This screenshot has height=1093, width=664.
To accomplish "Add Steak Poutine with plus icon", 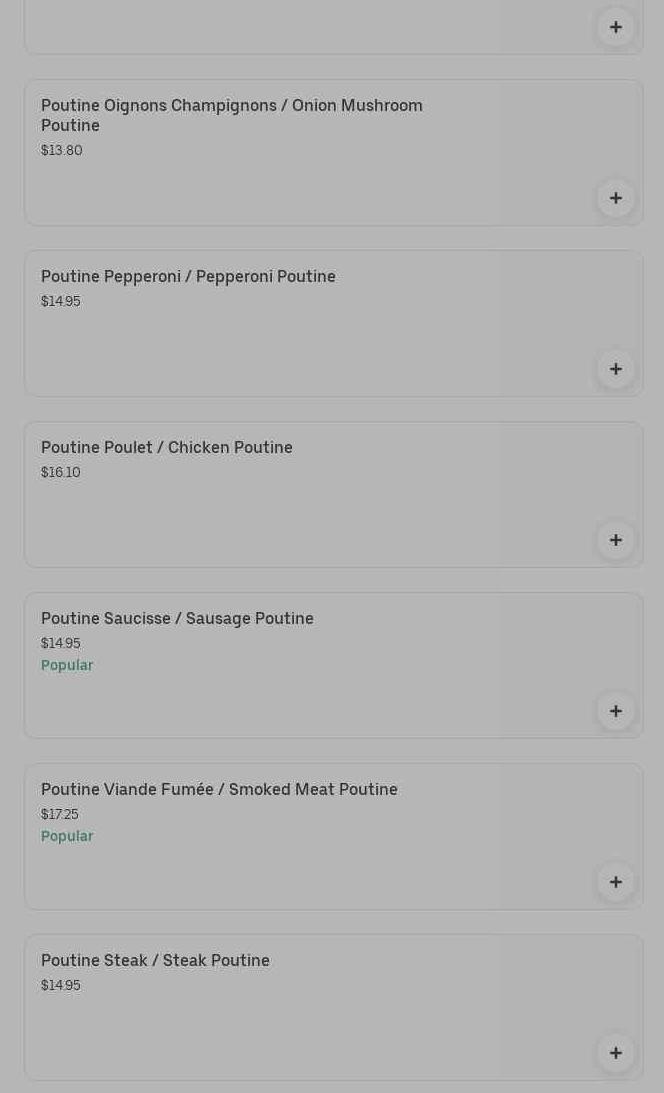I will tap(615, 1053).
